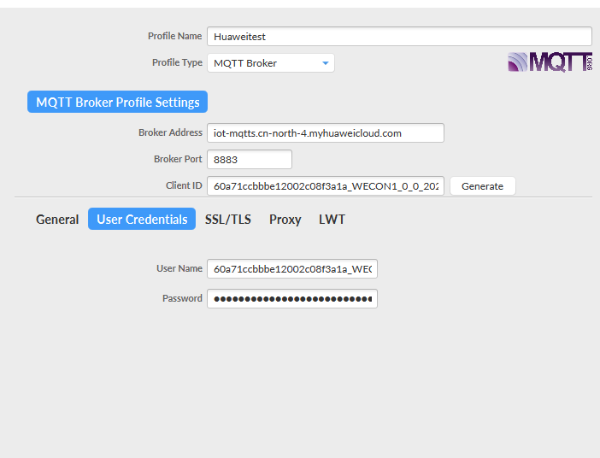This screenshot has height=458, width=600.
Task: Click the MQTT Broker Profile Settings header
Action: click(117, 102)
